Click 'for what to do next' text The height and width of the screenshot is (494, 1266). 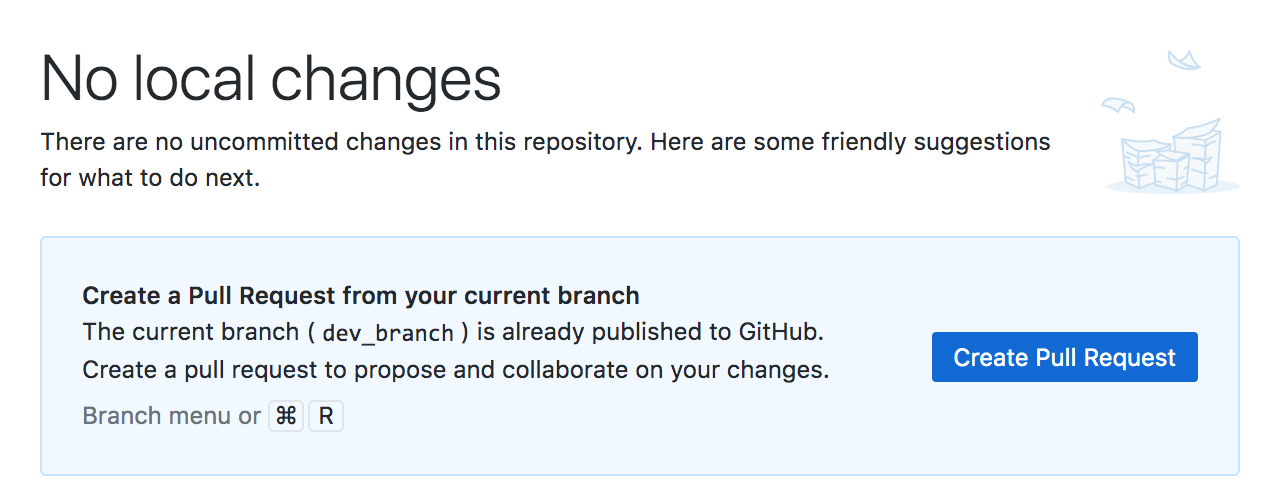(x=150, y=181)
